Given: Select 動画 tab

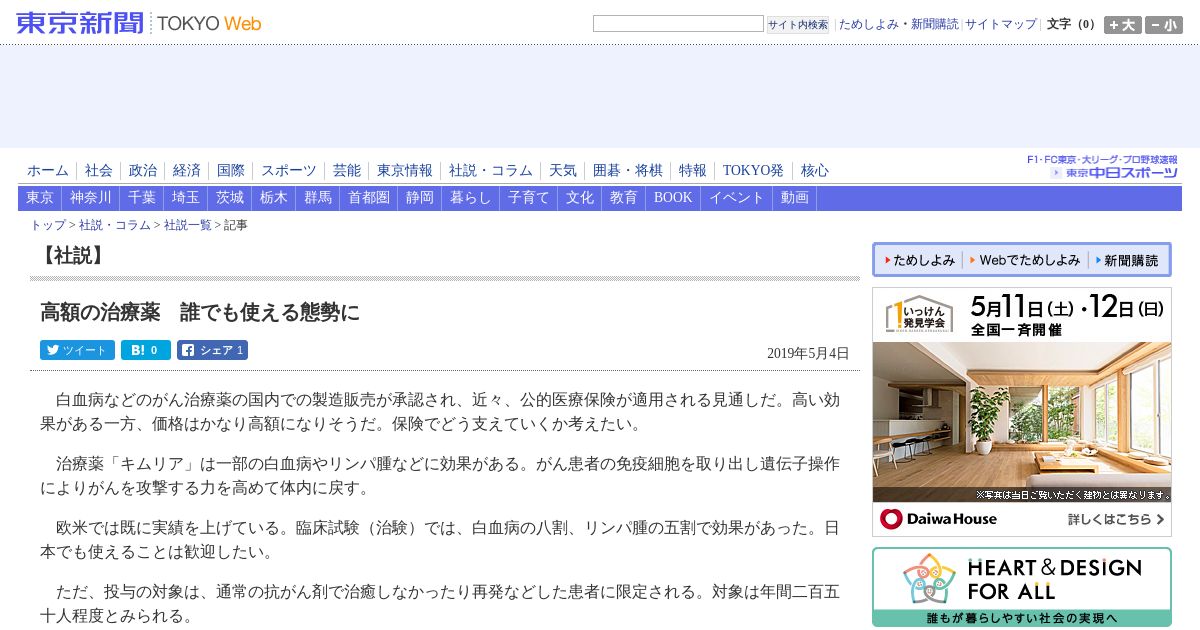Looking at the screenshot, I should tap(795, 198).
